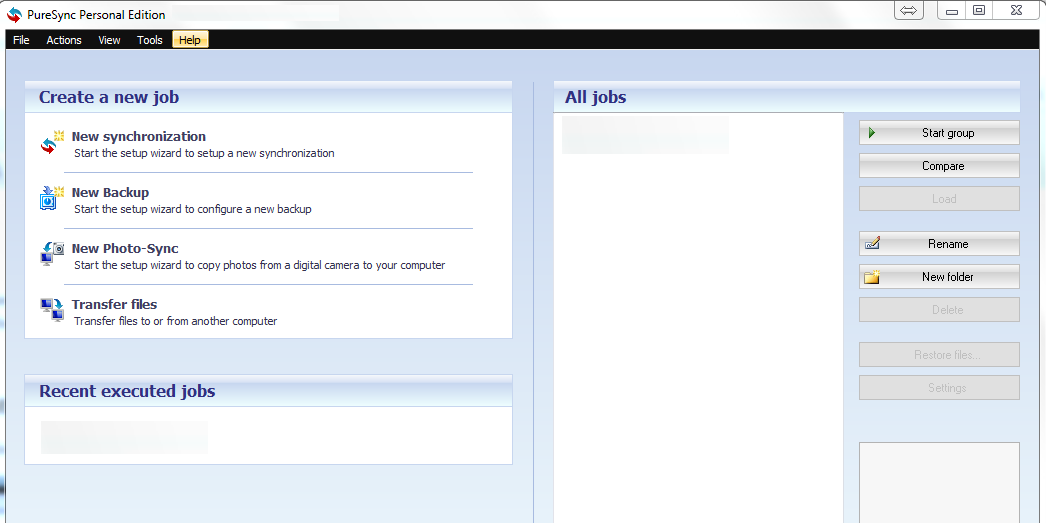Select the entry under Recent executed jobs
The width and height of the screenshot is (1046, 523).
pos(124,437)
